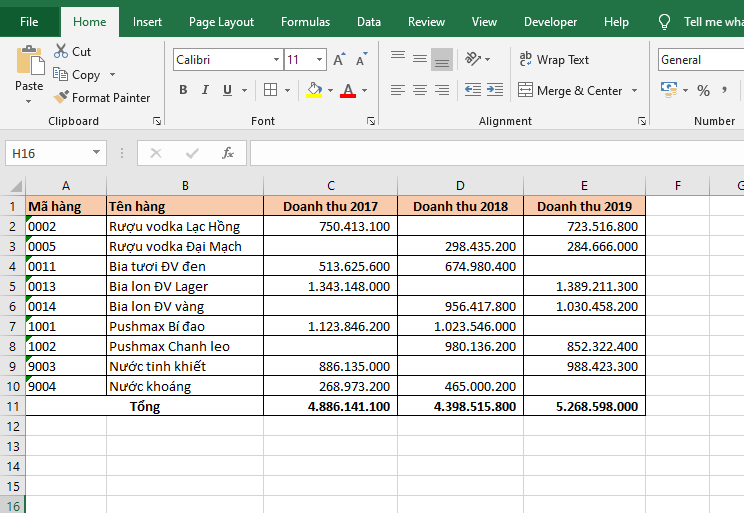Toggle Bold formatting

tap(183, 90)
